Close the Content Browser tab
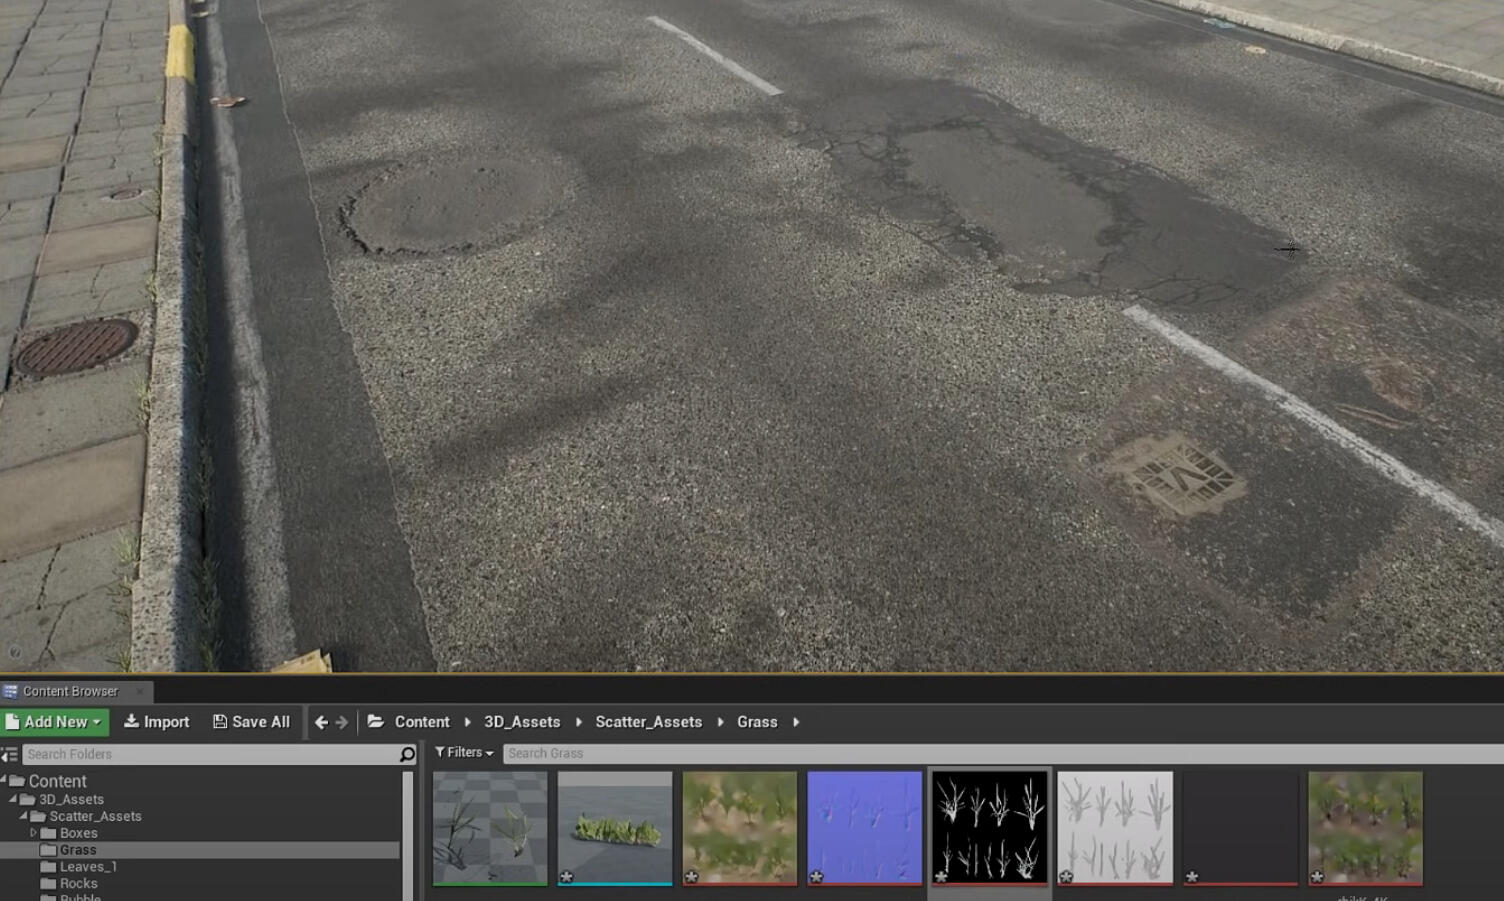This screenshot has height=901, width=1504. 140,691
